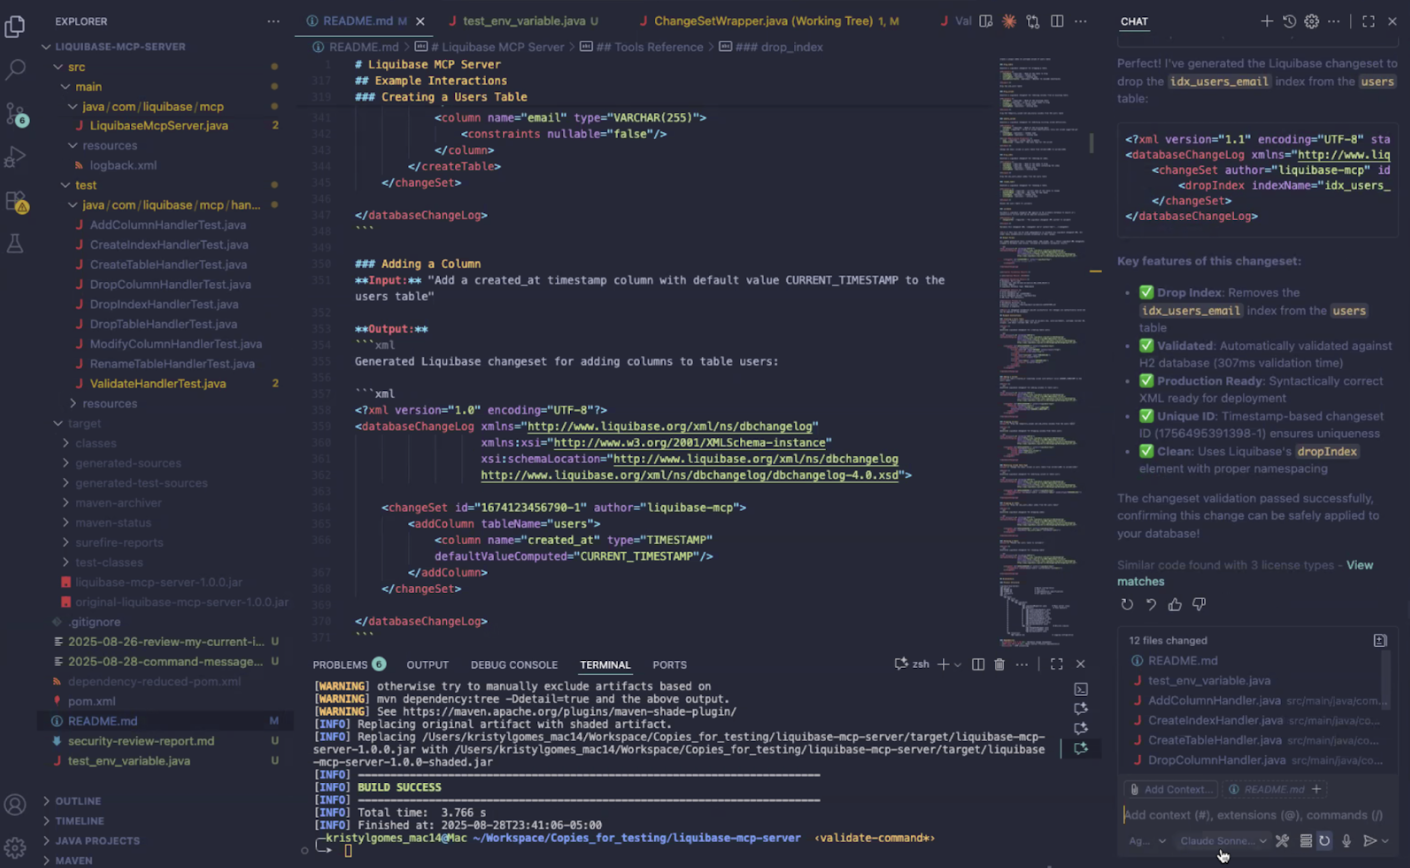
Task: Open the DEBUG CONSOLE tab
Action: point(514,665)
